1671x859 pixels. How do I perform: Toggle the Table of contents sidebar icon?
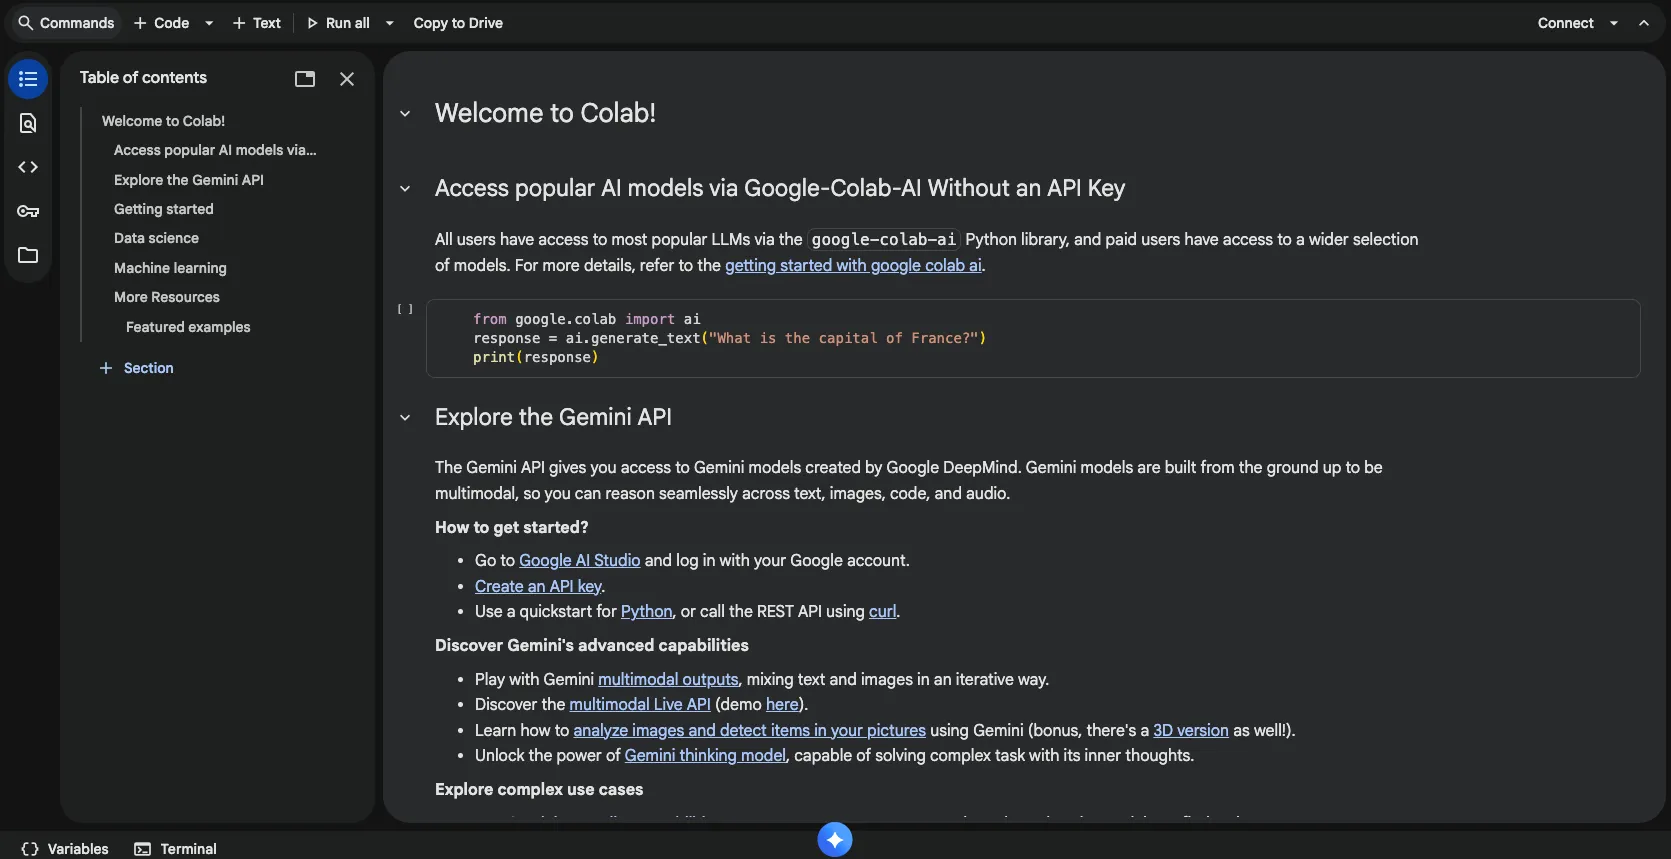[28, 79]
